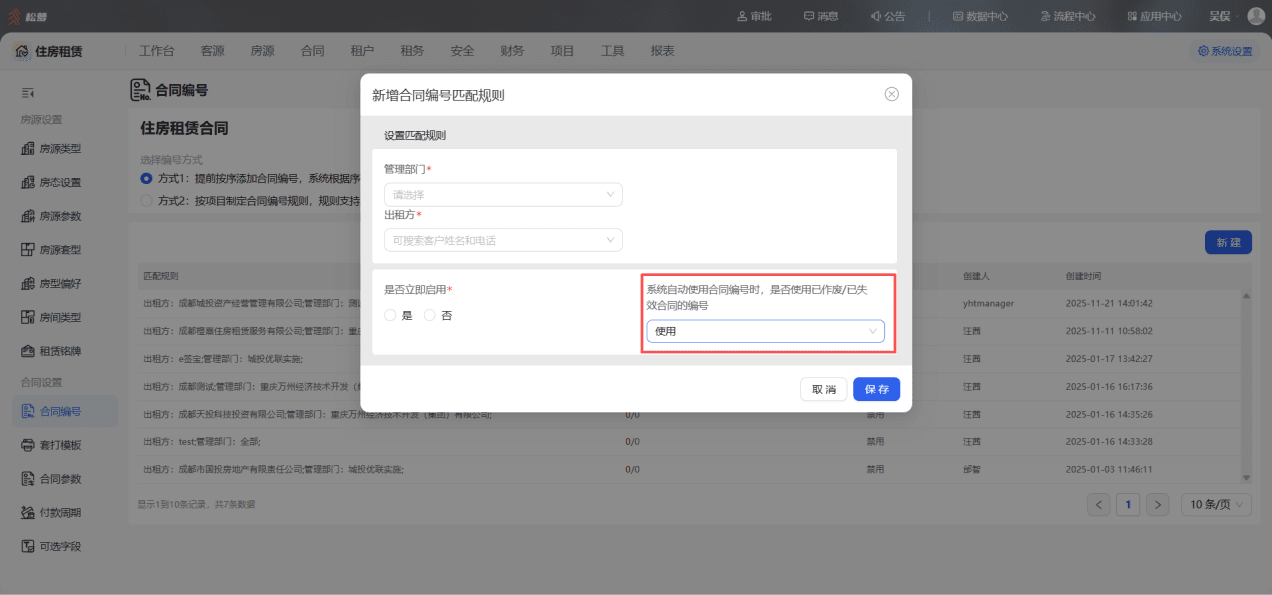Click the 住房租赁 home logo
Screen dimensions: 1272x595
[x=49, y=51]
